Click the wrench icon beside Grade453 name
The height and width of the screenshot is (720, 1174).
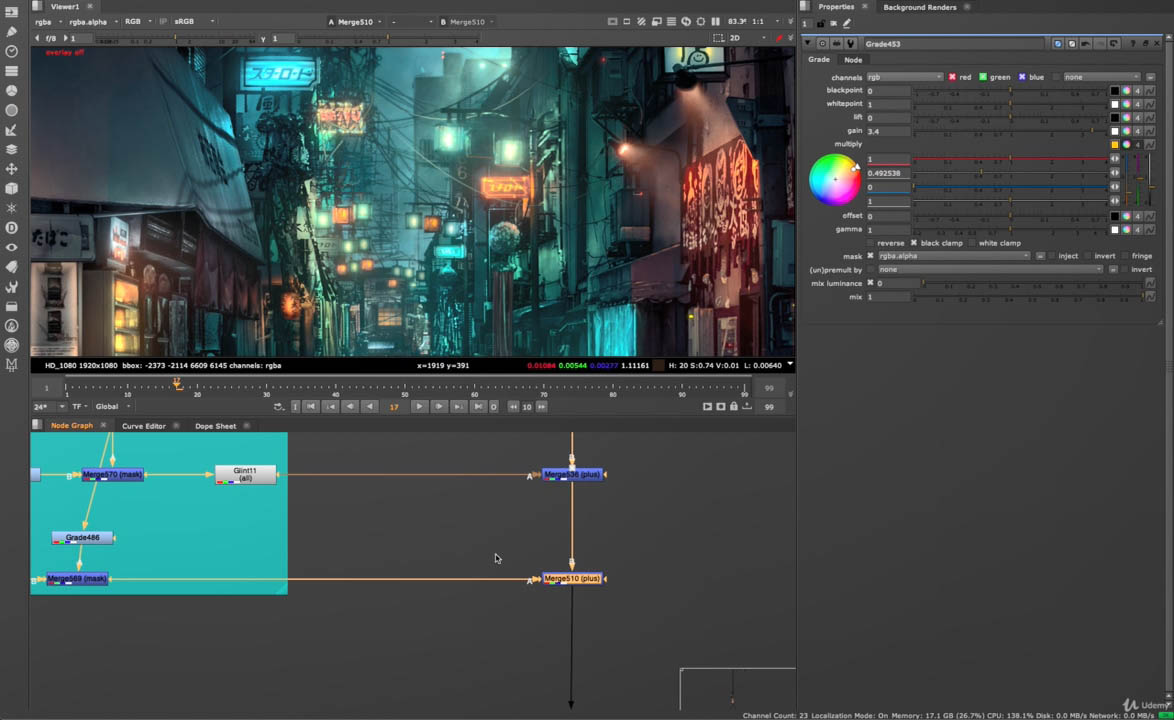(x=851, y=44)
